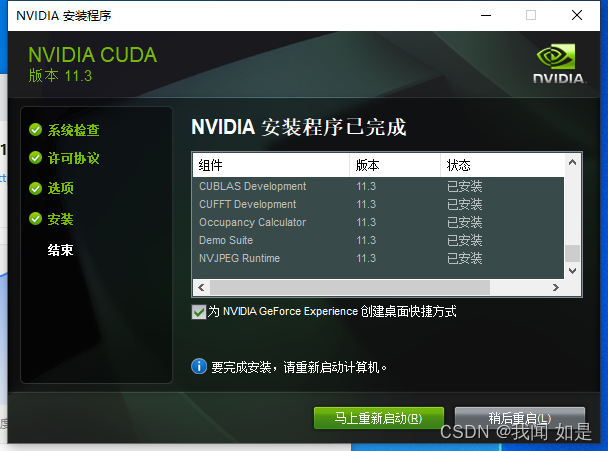
Task: Select the CUBLAS Development row
Action: [378, 186]
